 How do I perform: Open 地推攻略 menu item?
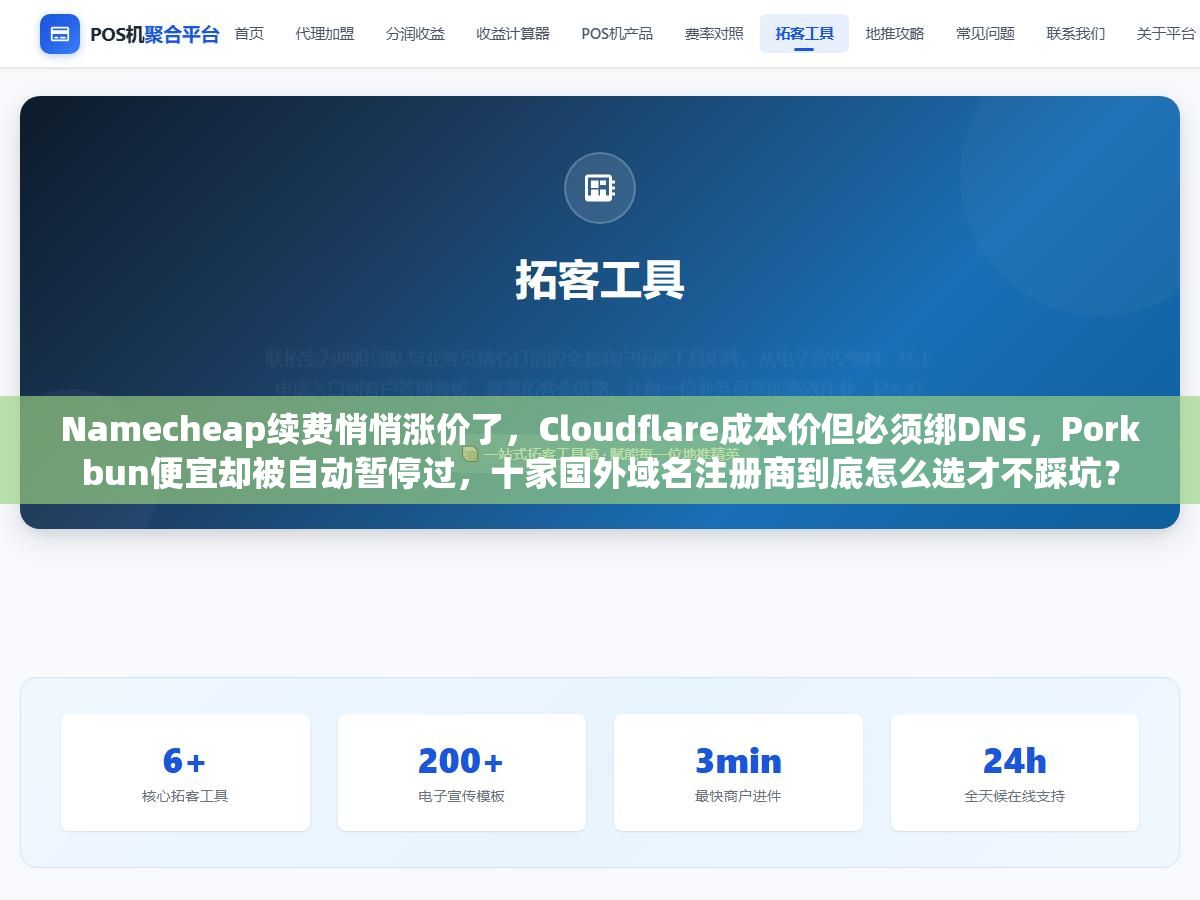895,34
